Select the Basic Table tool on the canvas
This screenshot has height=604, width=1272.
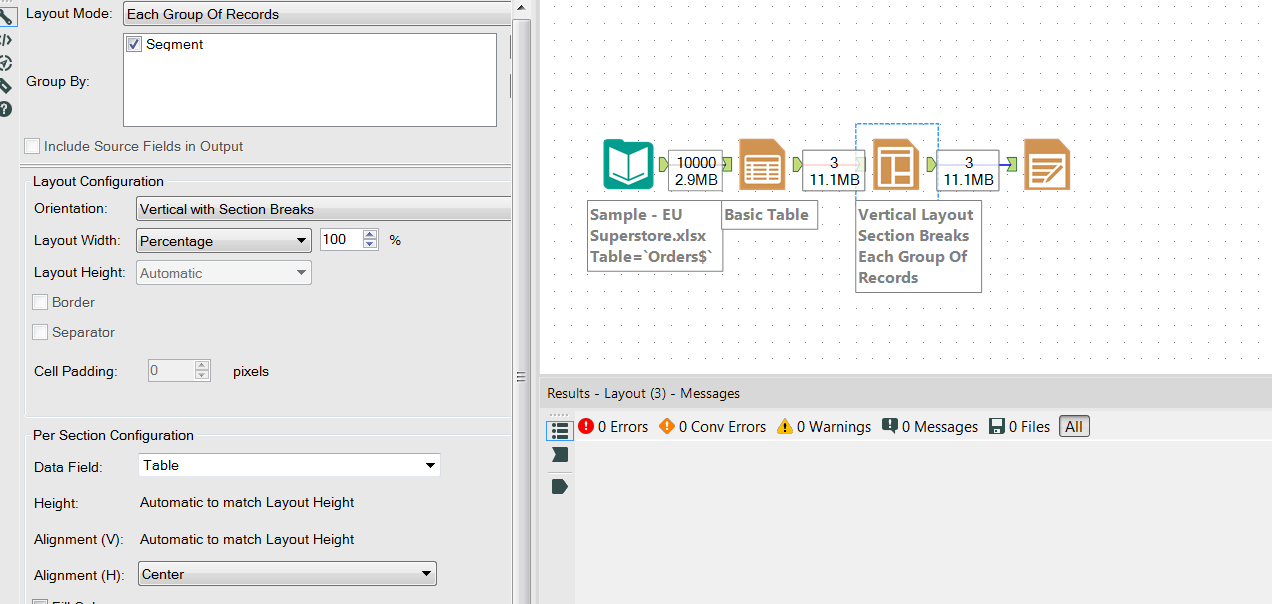pos(762,163)
